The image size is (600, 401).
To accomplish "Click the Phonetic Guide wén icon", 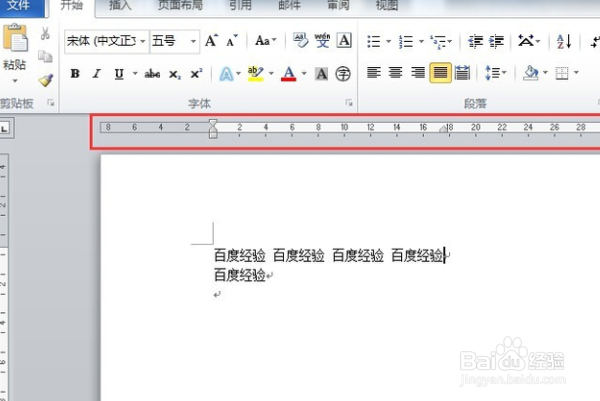I will click(x=322, y=40).
